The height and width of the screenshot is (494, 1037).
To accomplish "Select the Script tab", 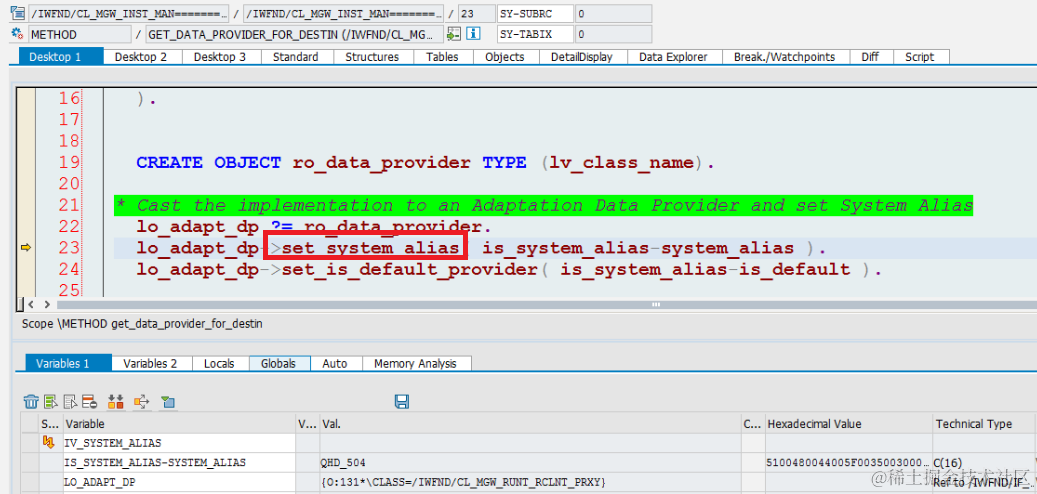I will point(921,58).
